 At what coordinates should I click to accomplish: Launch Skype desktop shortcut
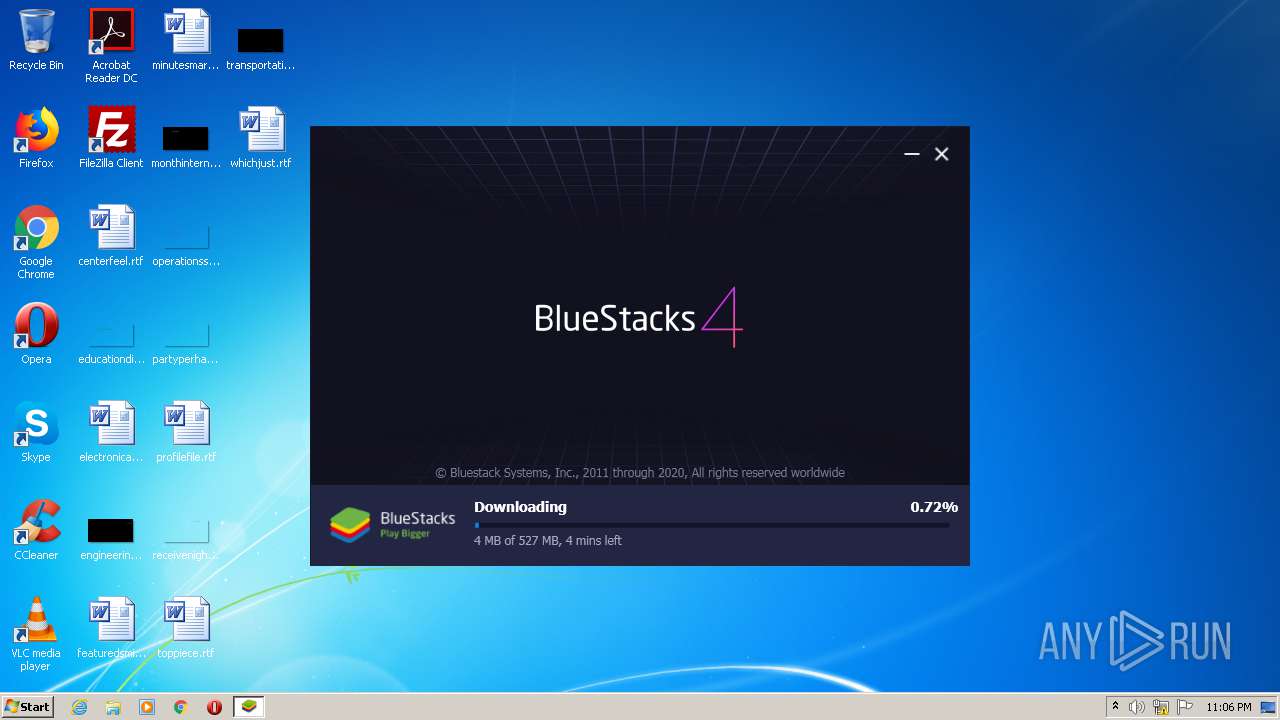click(36, 432)
